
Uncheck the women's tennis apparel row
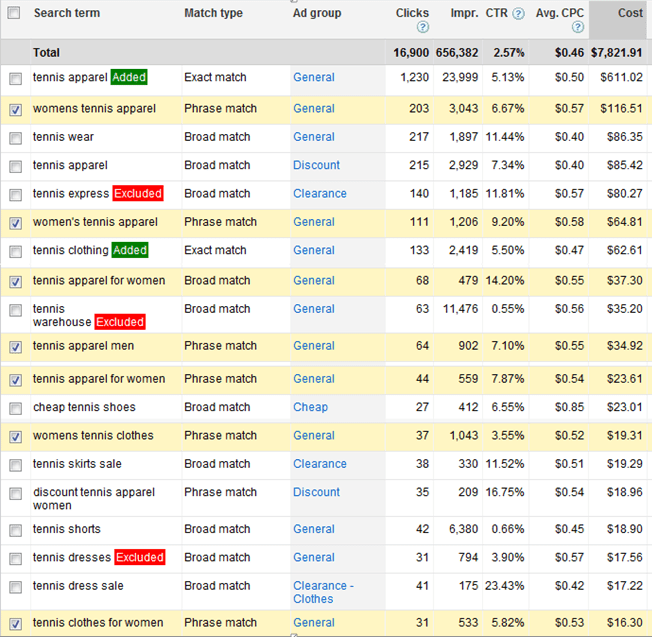[x=15, y=223]
